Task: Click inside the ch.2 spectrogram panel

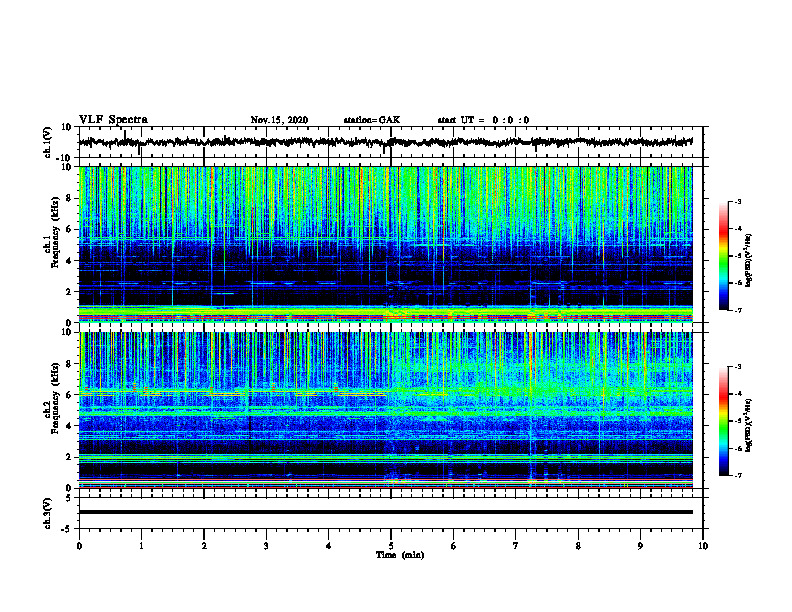Action: (385, 410)
